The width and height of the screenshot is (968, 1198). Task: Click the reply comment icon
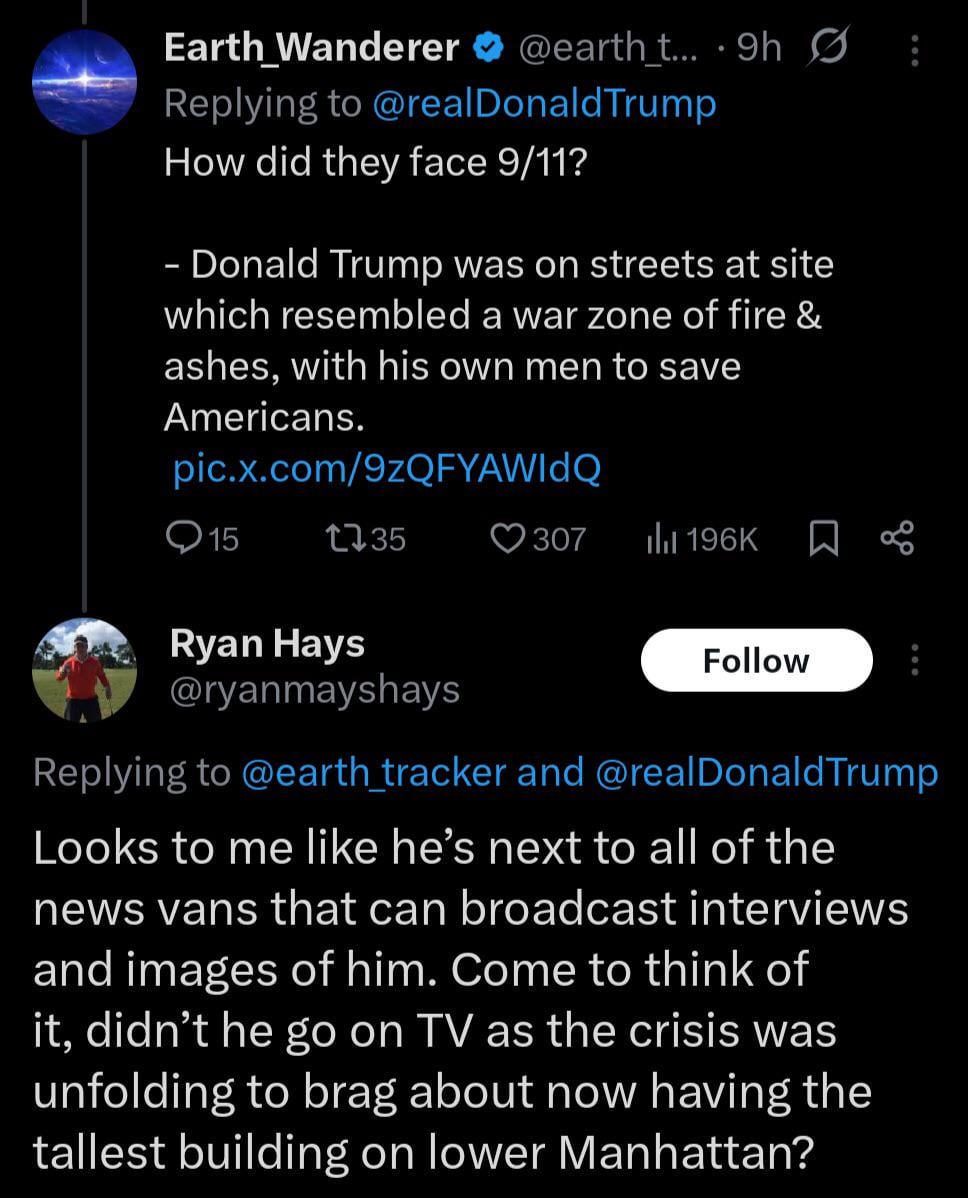point(182,540)
